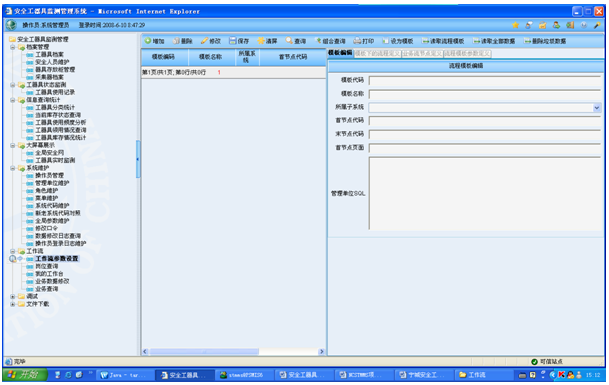Screen dimensions: 609x385
Task: Click the 增加 (Add) toolbar icon
Action: click(148, 41)
